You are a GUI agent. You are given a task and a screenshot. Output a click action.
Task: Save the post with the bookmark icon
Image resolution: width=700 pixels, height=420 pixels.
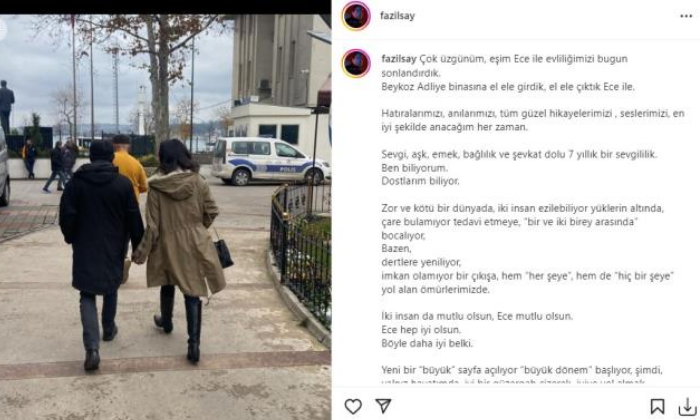(x=657, y=406)
